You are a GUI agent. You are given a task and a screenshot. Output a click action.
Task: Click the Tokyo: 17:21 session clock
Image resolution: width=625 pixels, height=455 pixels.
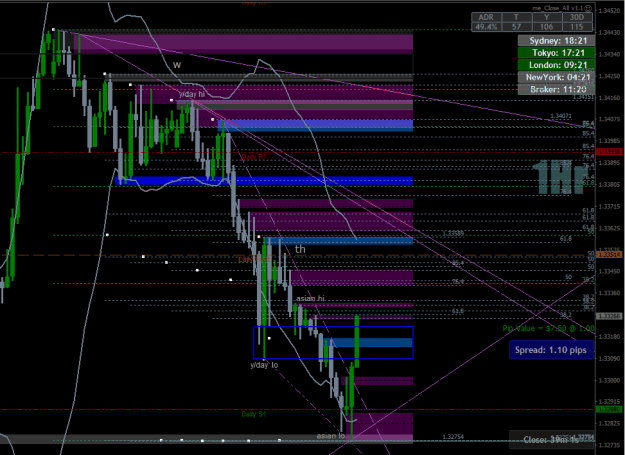(x=556, y=53)
